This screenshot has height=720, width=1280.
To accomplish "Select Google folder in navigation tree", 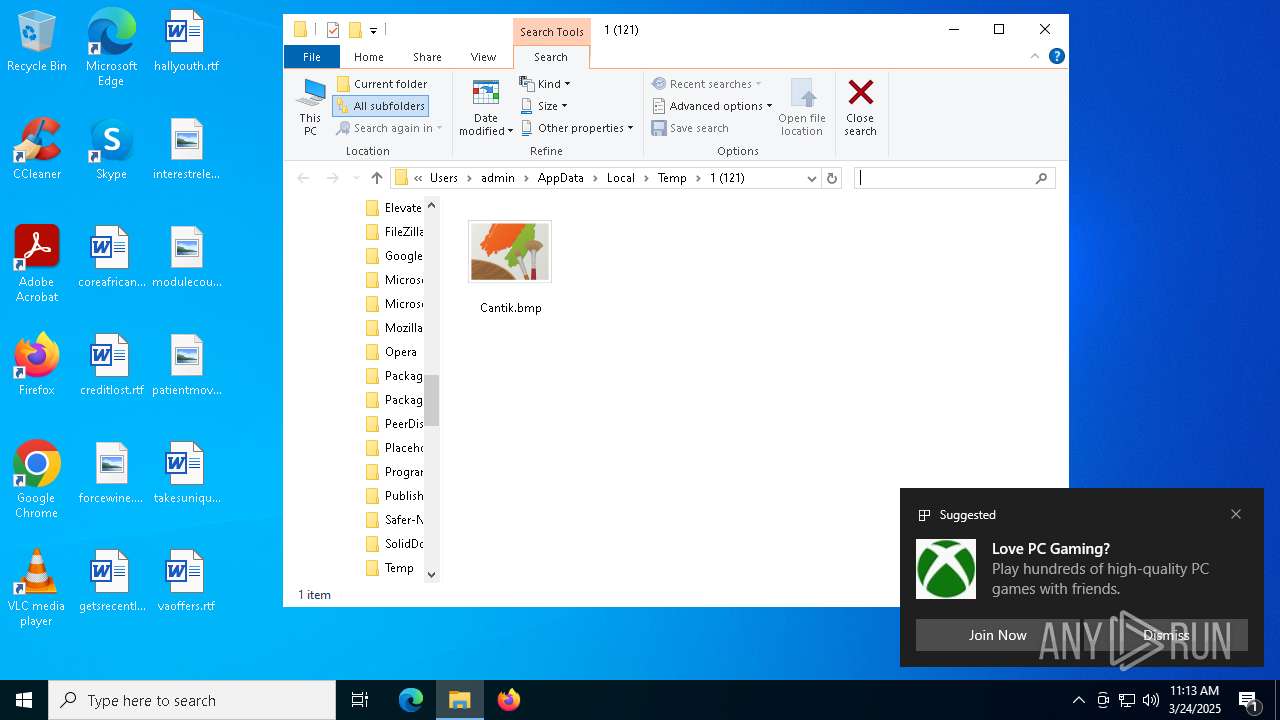I will click(395, 256).
